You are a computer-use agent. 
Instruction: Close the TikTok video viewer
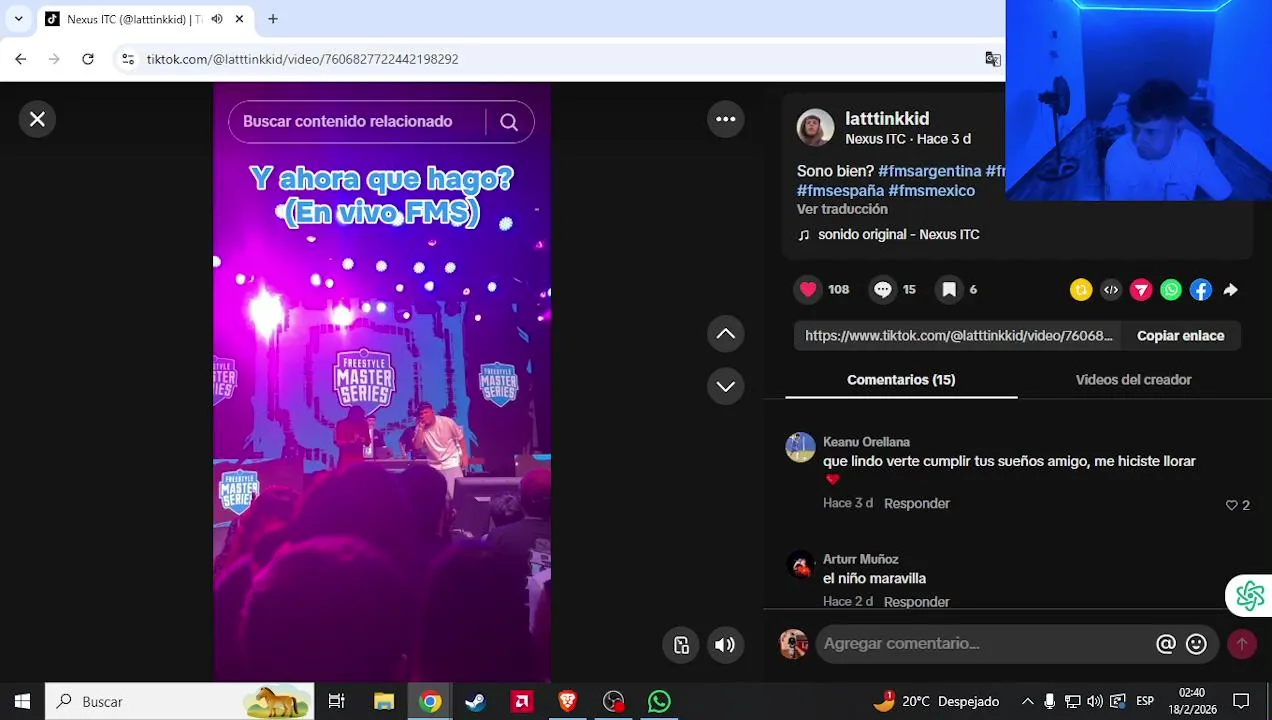click(37, 119)
